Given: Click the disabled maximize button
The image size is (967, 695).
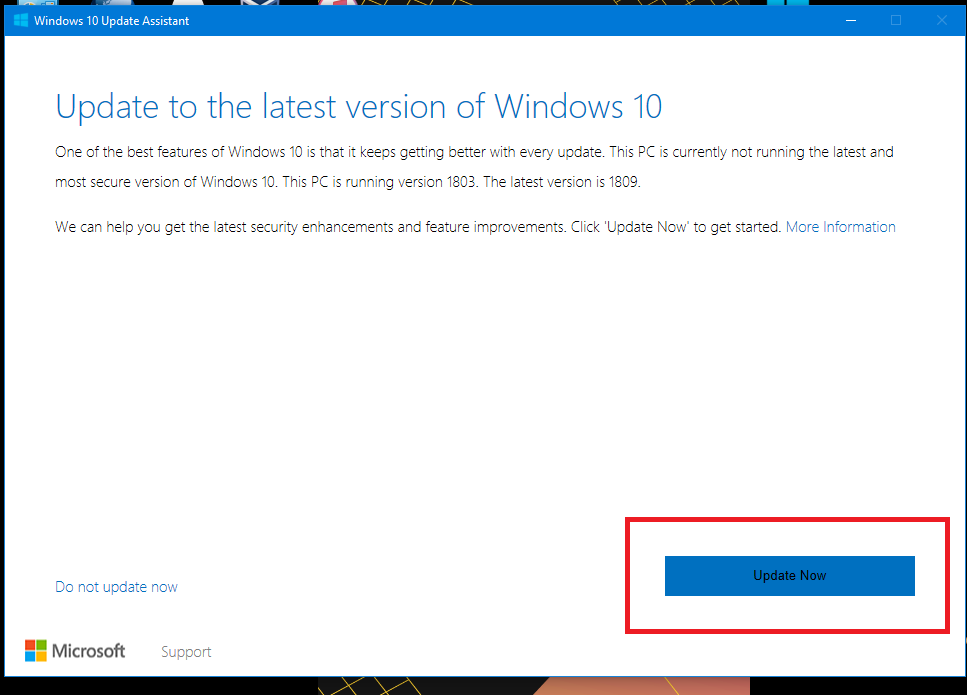Looking at the screenshot, I should coord(895,20).
